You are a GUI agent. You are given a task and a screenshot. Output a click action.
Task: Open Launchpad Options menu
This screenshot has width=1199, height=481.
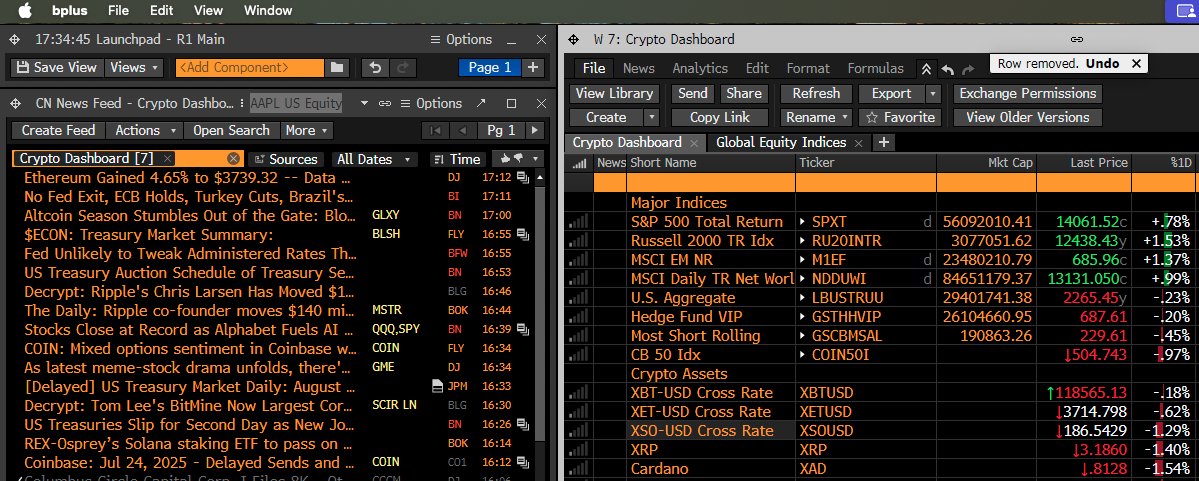[x=461, y=39]
